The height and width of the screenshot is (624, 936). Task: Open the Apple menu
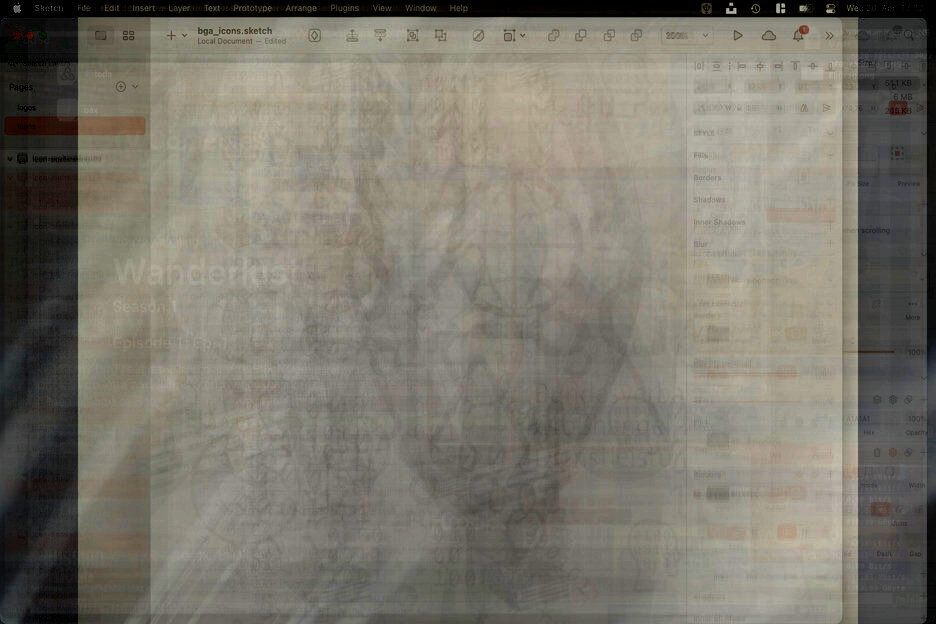[17, 8]
